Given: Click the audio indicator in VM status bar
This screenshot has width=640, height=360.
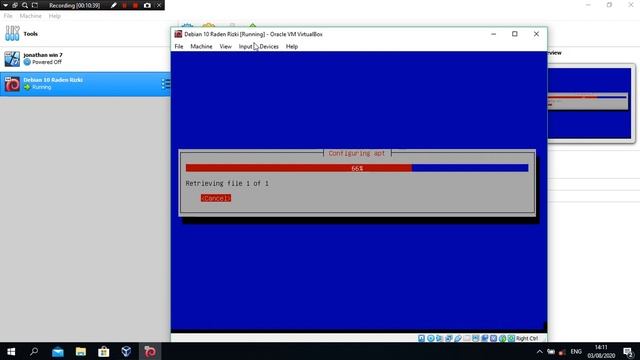Looking at the screenshot, I should tap(439, 338).
